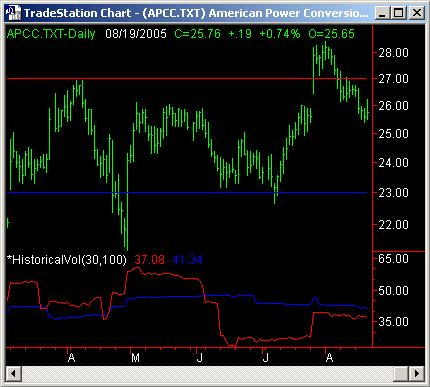430x387 pixels.
Task: Click the 26.00 price axis label
Action: [393, 106]
